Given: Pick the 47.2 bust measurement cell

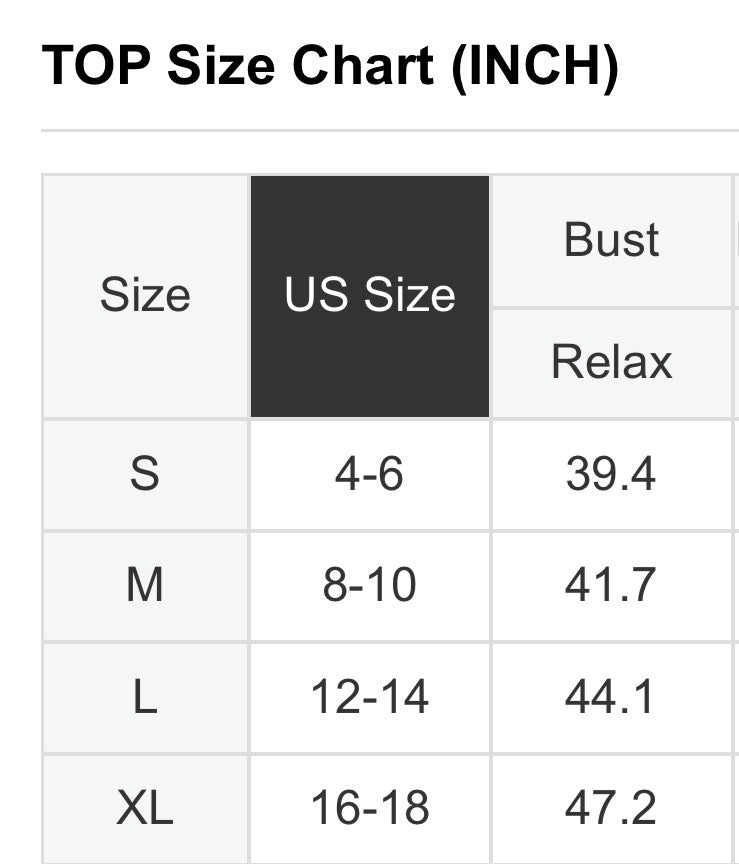Looking at the screenshot, I should [x=611, y=808].
